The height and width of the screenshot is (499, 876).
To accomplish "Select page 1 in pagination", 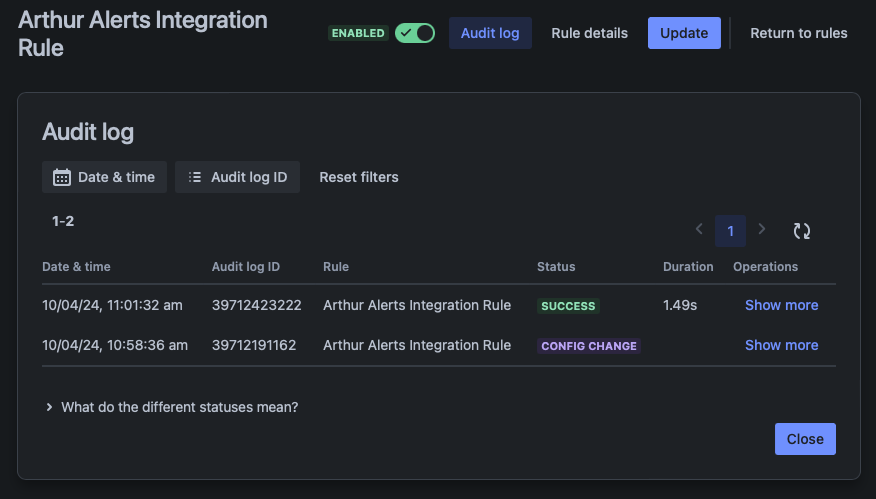I will (730, 231).
